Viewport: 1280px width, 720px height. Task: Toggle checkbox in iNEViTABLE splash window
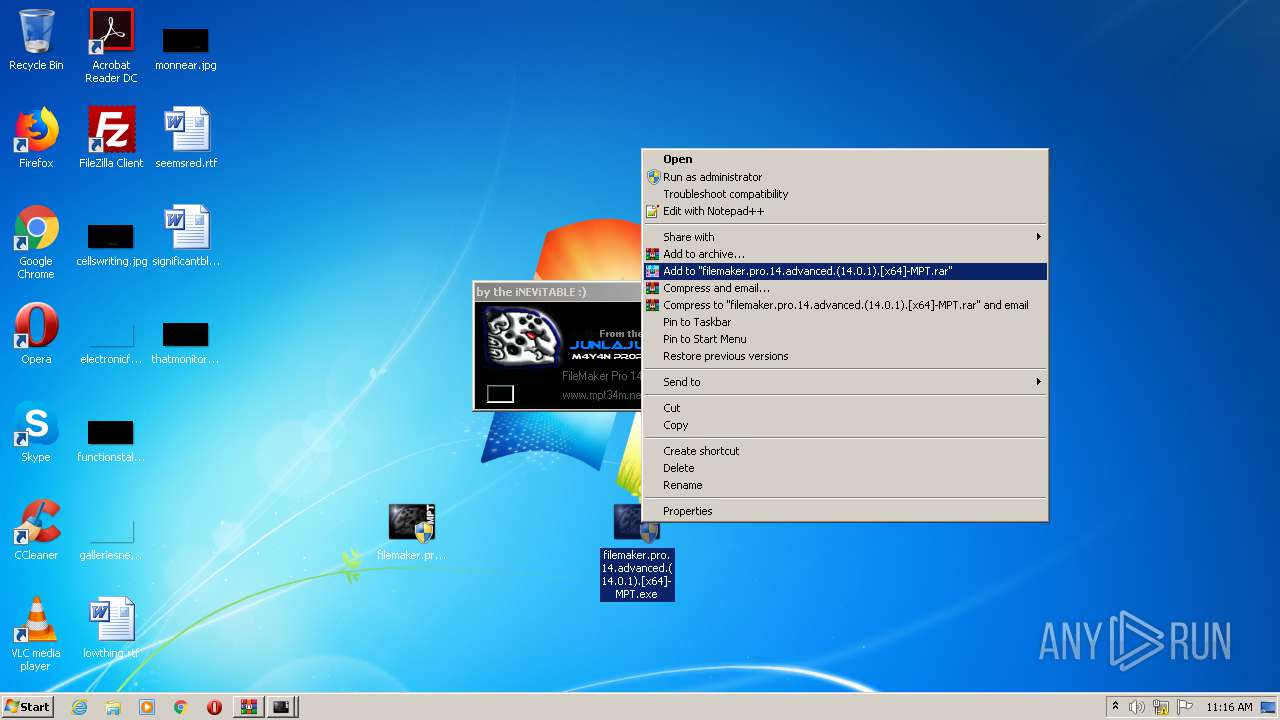point(500,394)
